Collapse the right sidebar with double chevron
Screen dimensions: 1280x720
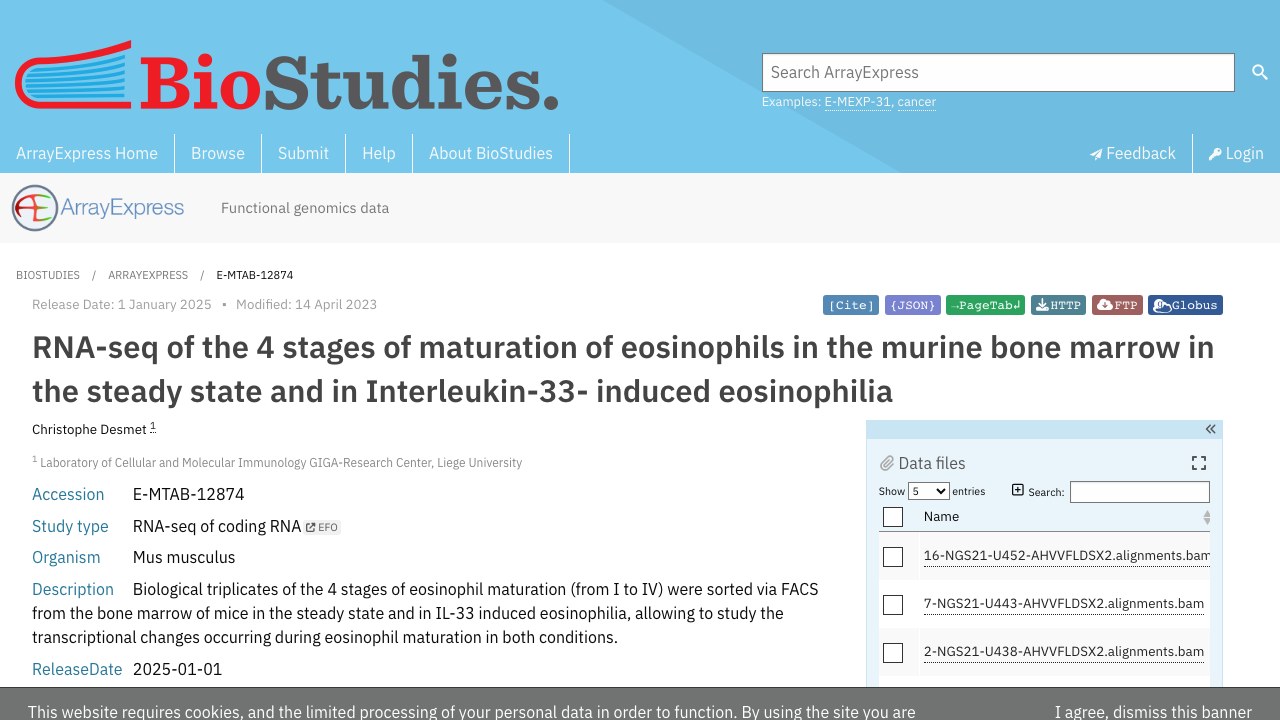click(1210, 429)
